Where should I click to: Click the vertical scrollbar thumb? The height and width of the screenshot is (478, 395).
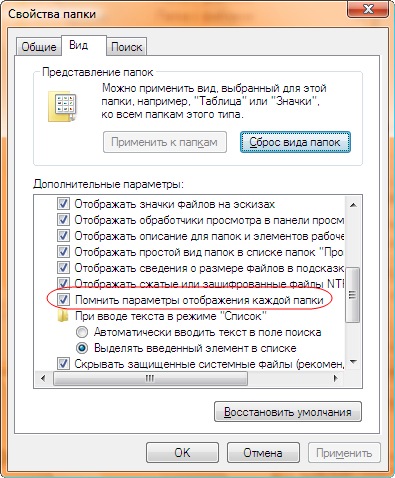click(x=353, y=294)
